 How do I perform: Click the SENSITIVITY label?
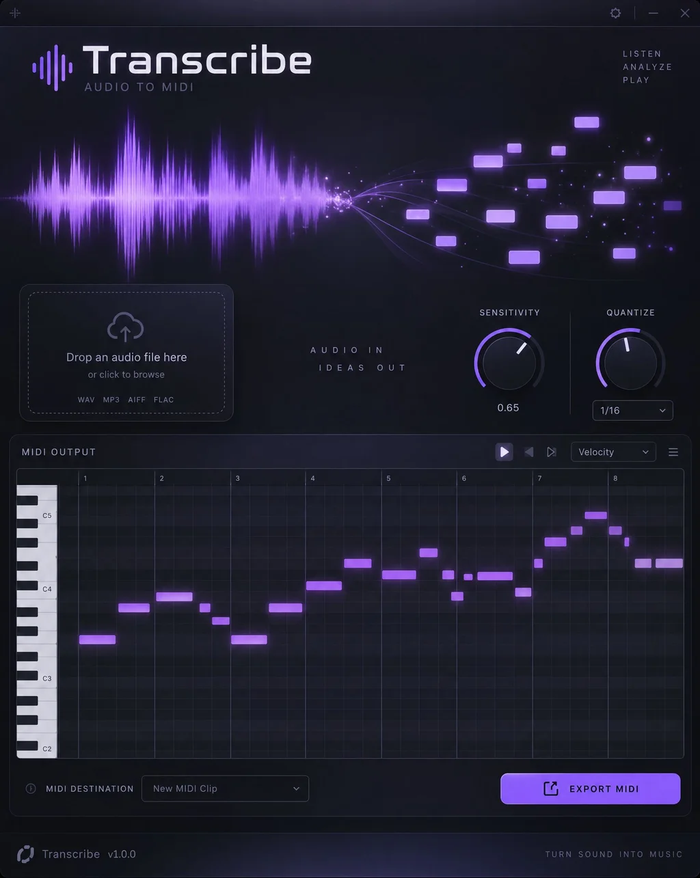coord(510,312)
